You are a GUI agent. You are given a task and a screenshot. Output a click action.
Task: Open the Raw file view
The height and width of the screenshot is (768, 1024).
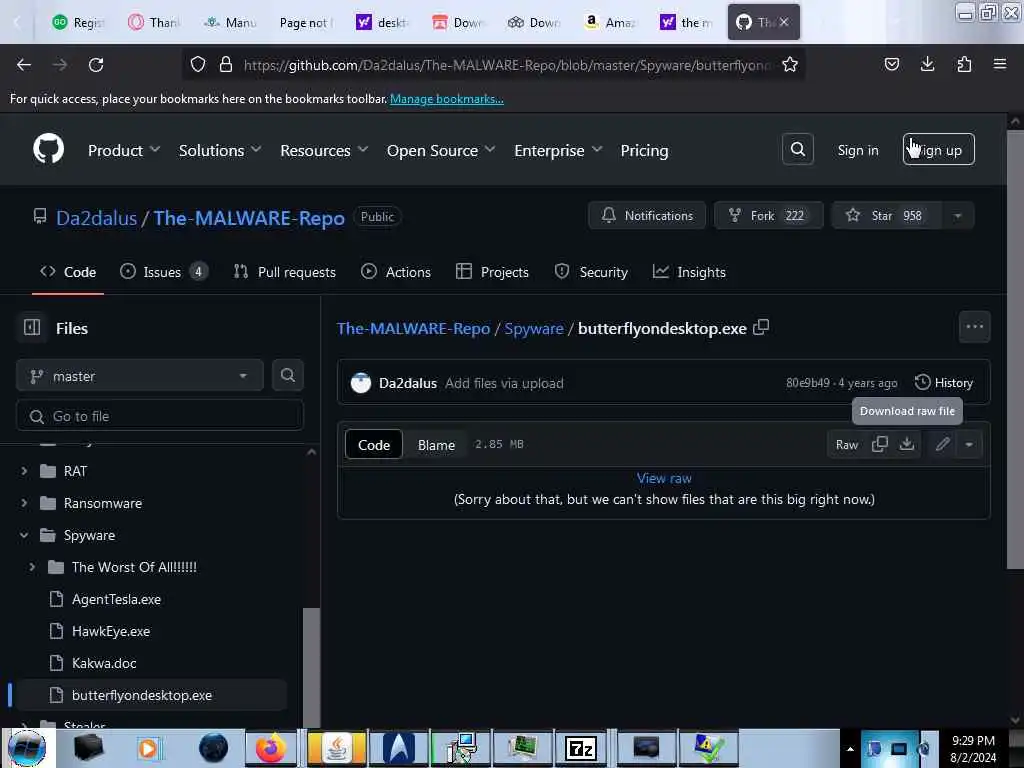(847, 445)
